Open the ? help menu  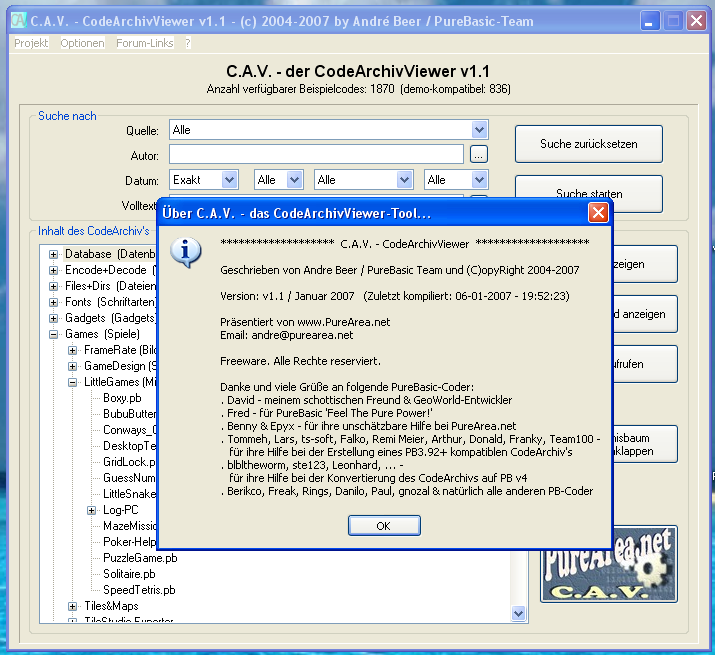click(x=188, y=43)
